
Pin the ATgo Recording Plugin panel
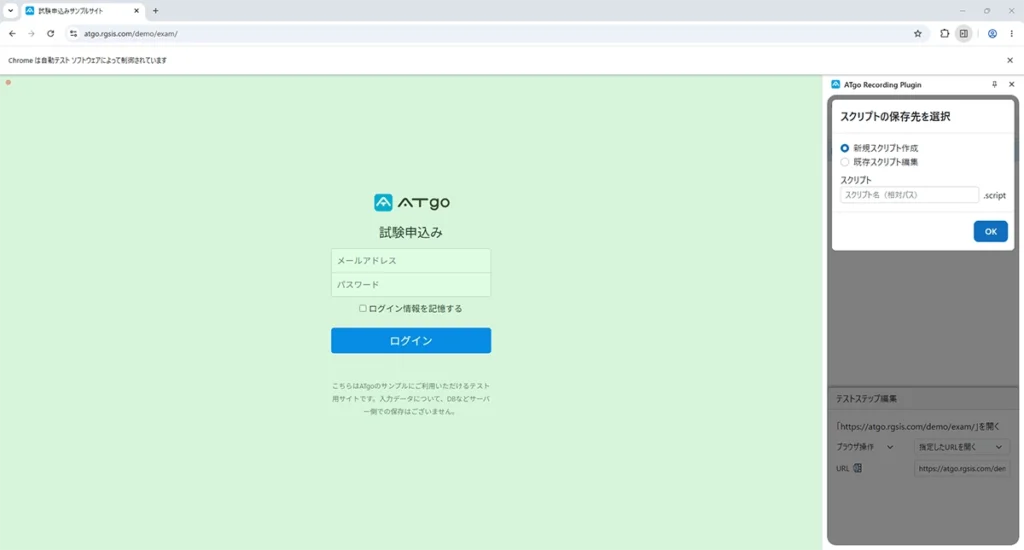coord(995,84)
